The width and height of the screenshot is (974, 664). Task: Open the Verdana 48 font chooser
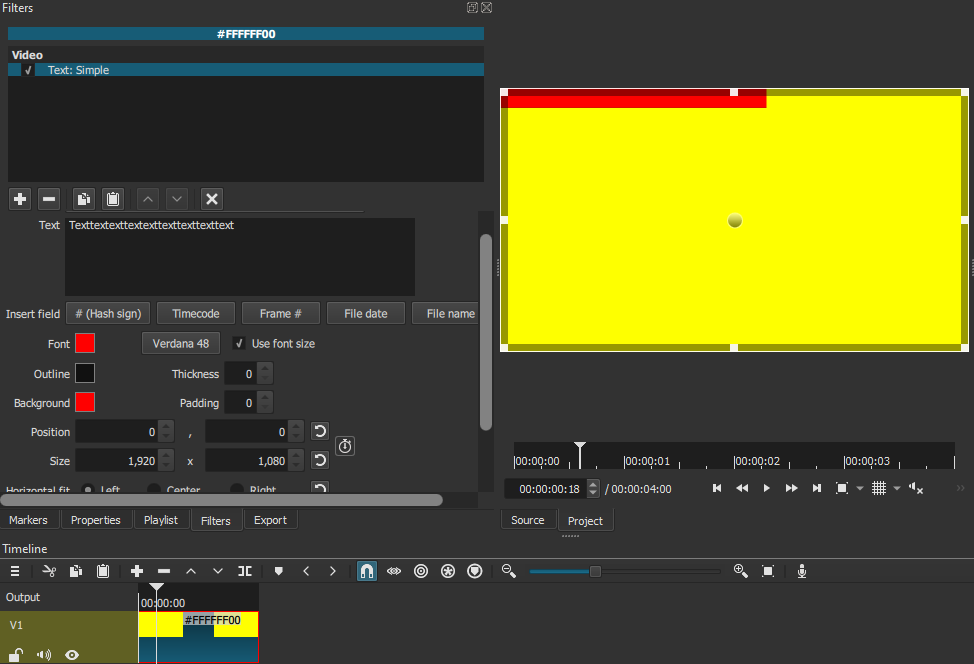(x=181, y=344)
